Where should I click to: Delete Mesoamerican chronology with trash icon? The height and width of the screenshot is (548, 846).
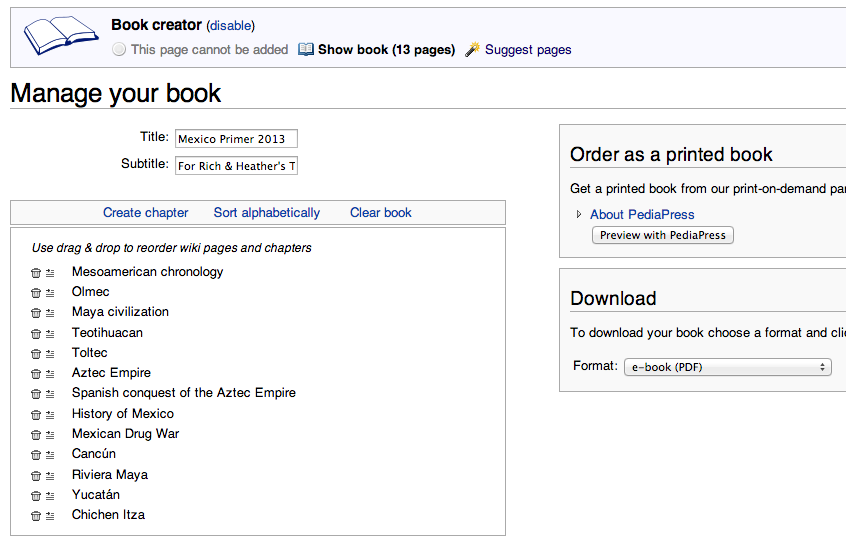coord(36,273)
